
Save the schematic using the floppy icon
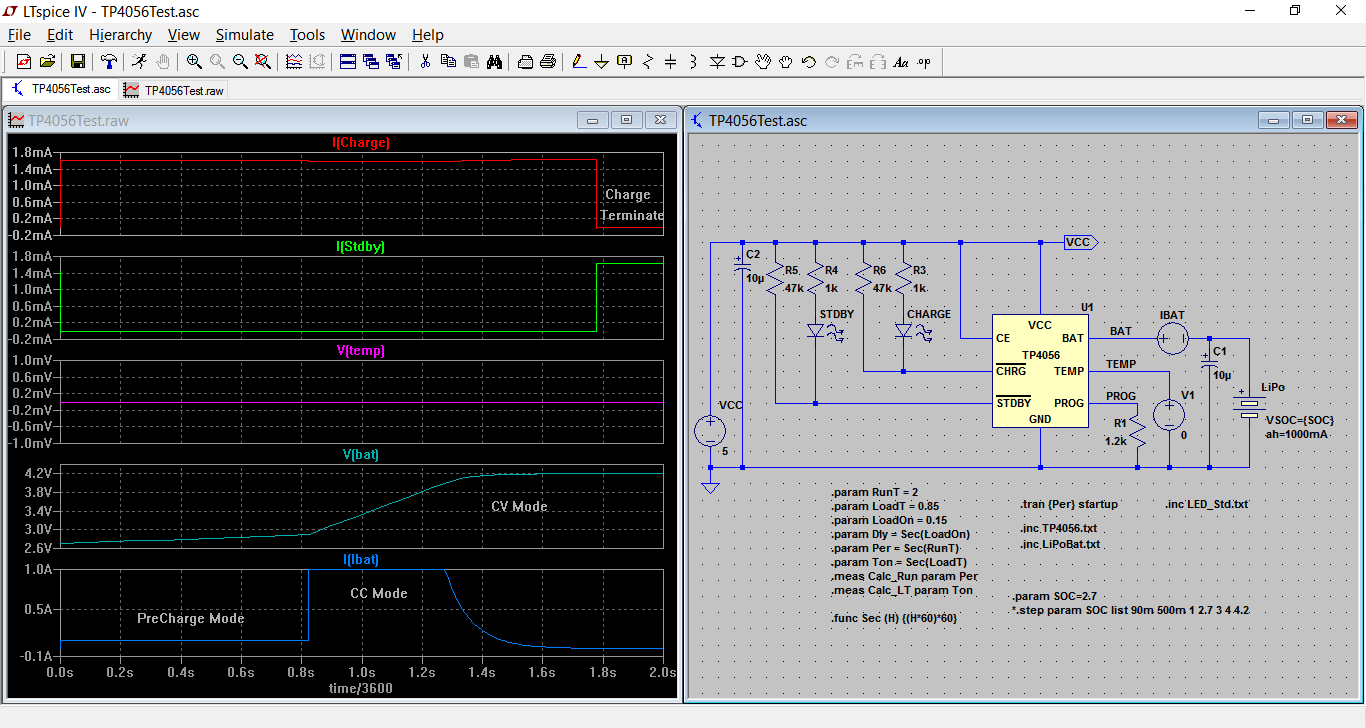77,62
